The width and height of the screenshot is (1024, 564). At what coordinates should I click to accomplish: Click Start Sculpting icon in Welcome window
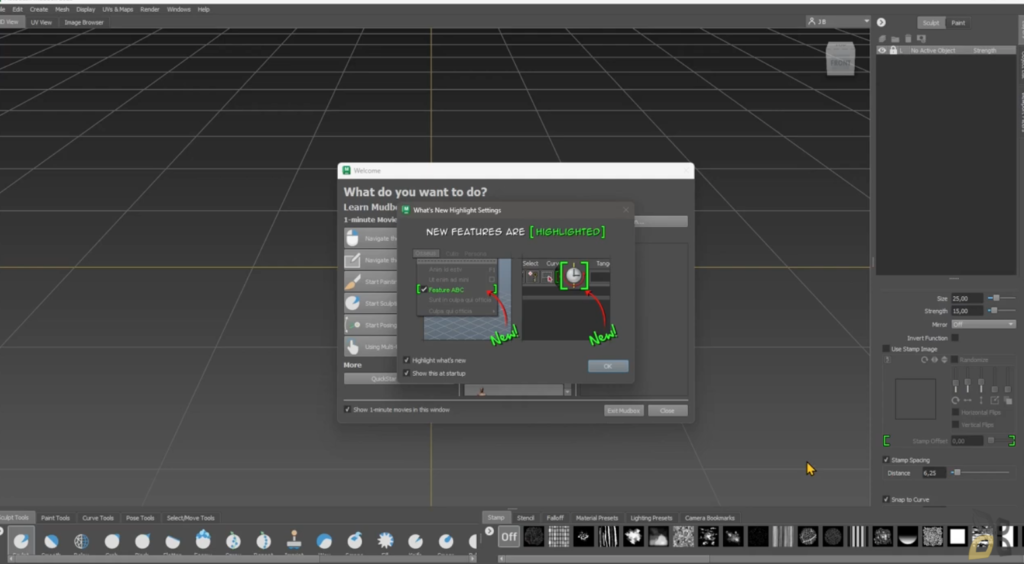click(353, 303)
